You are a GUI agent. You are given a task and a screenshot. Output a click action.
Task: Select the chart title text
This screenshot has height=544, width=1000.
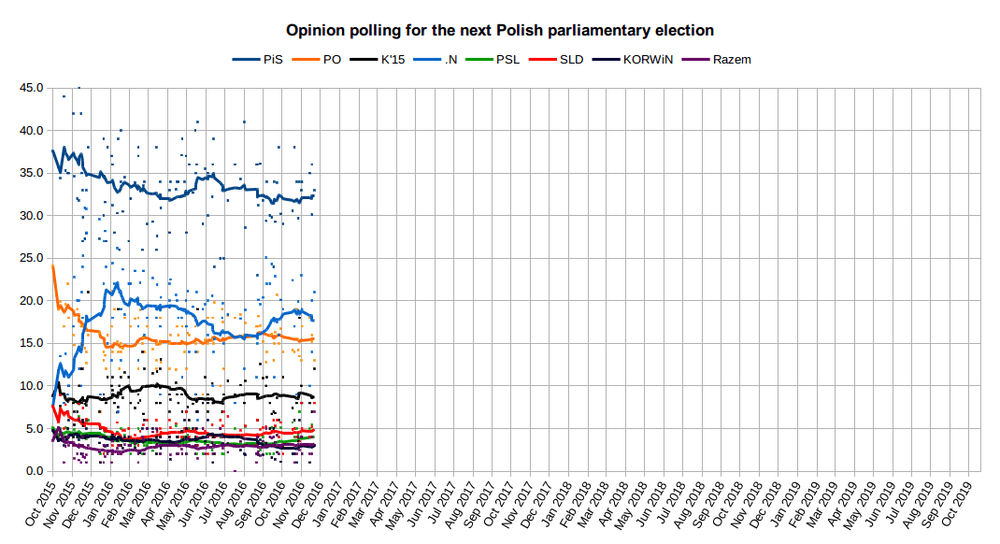pos(500,32)
